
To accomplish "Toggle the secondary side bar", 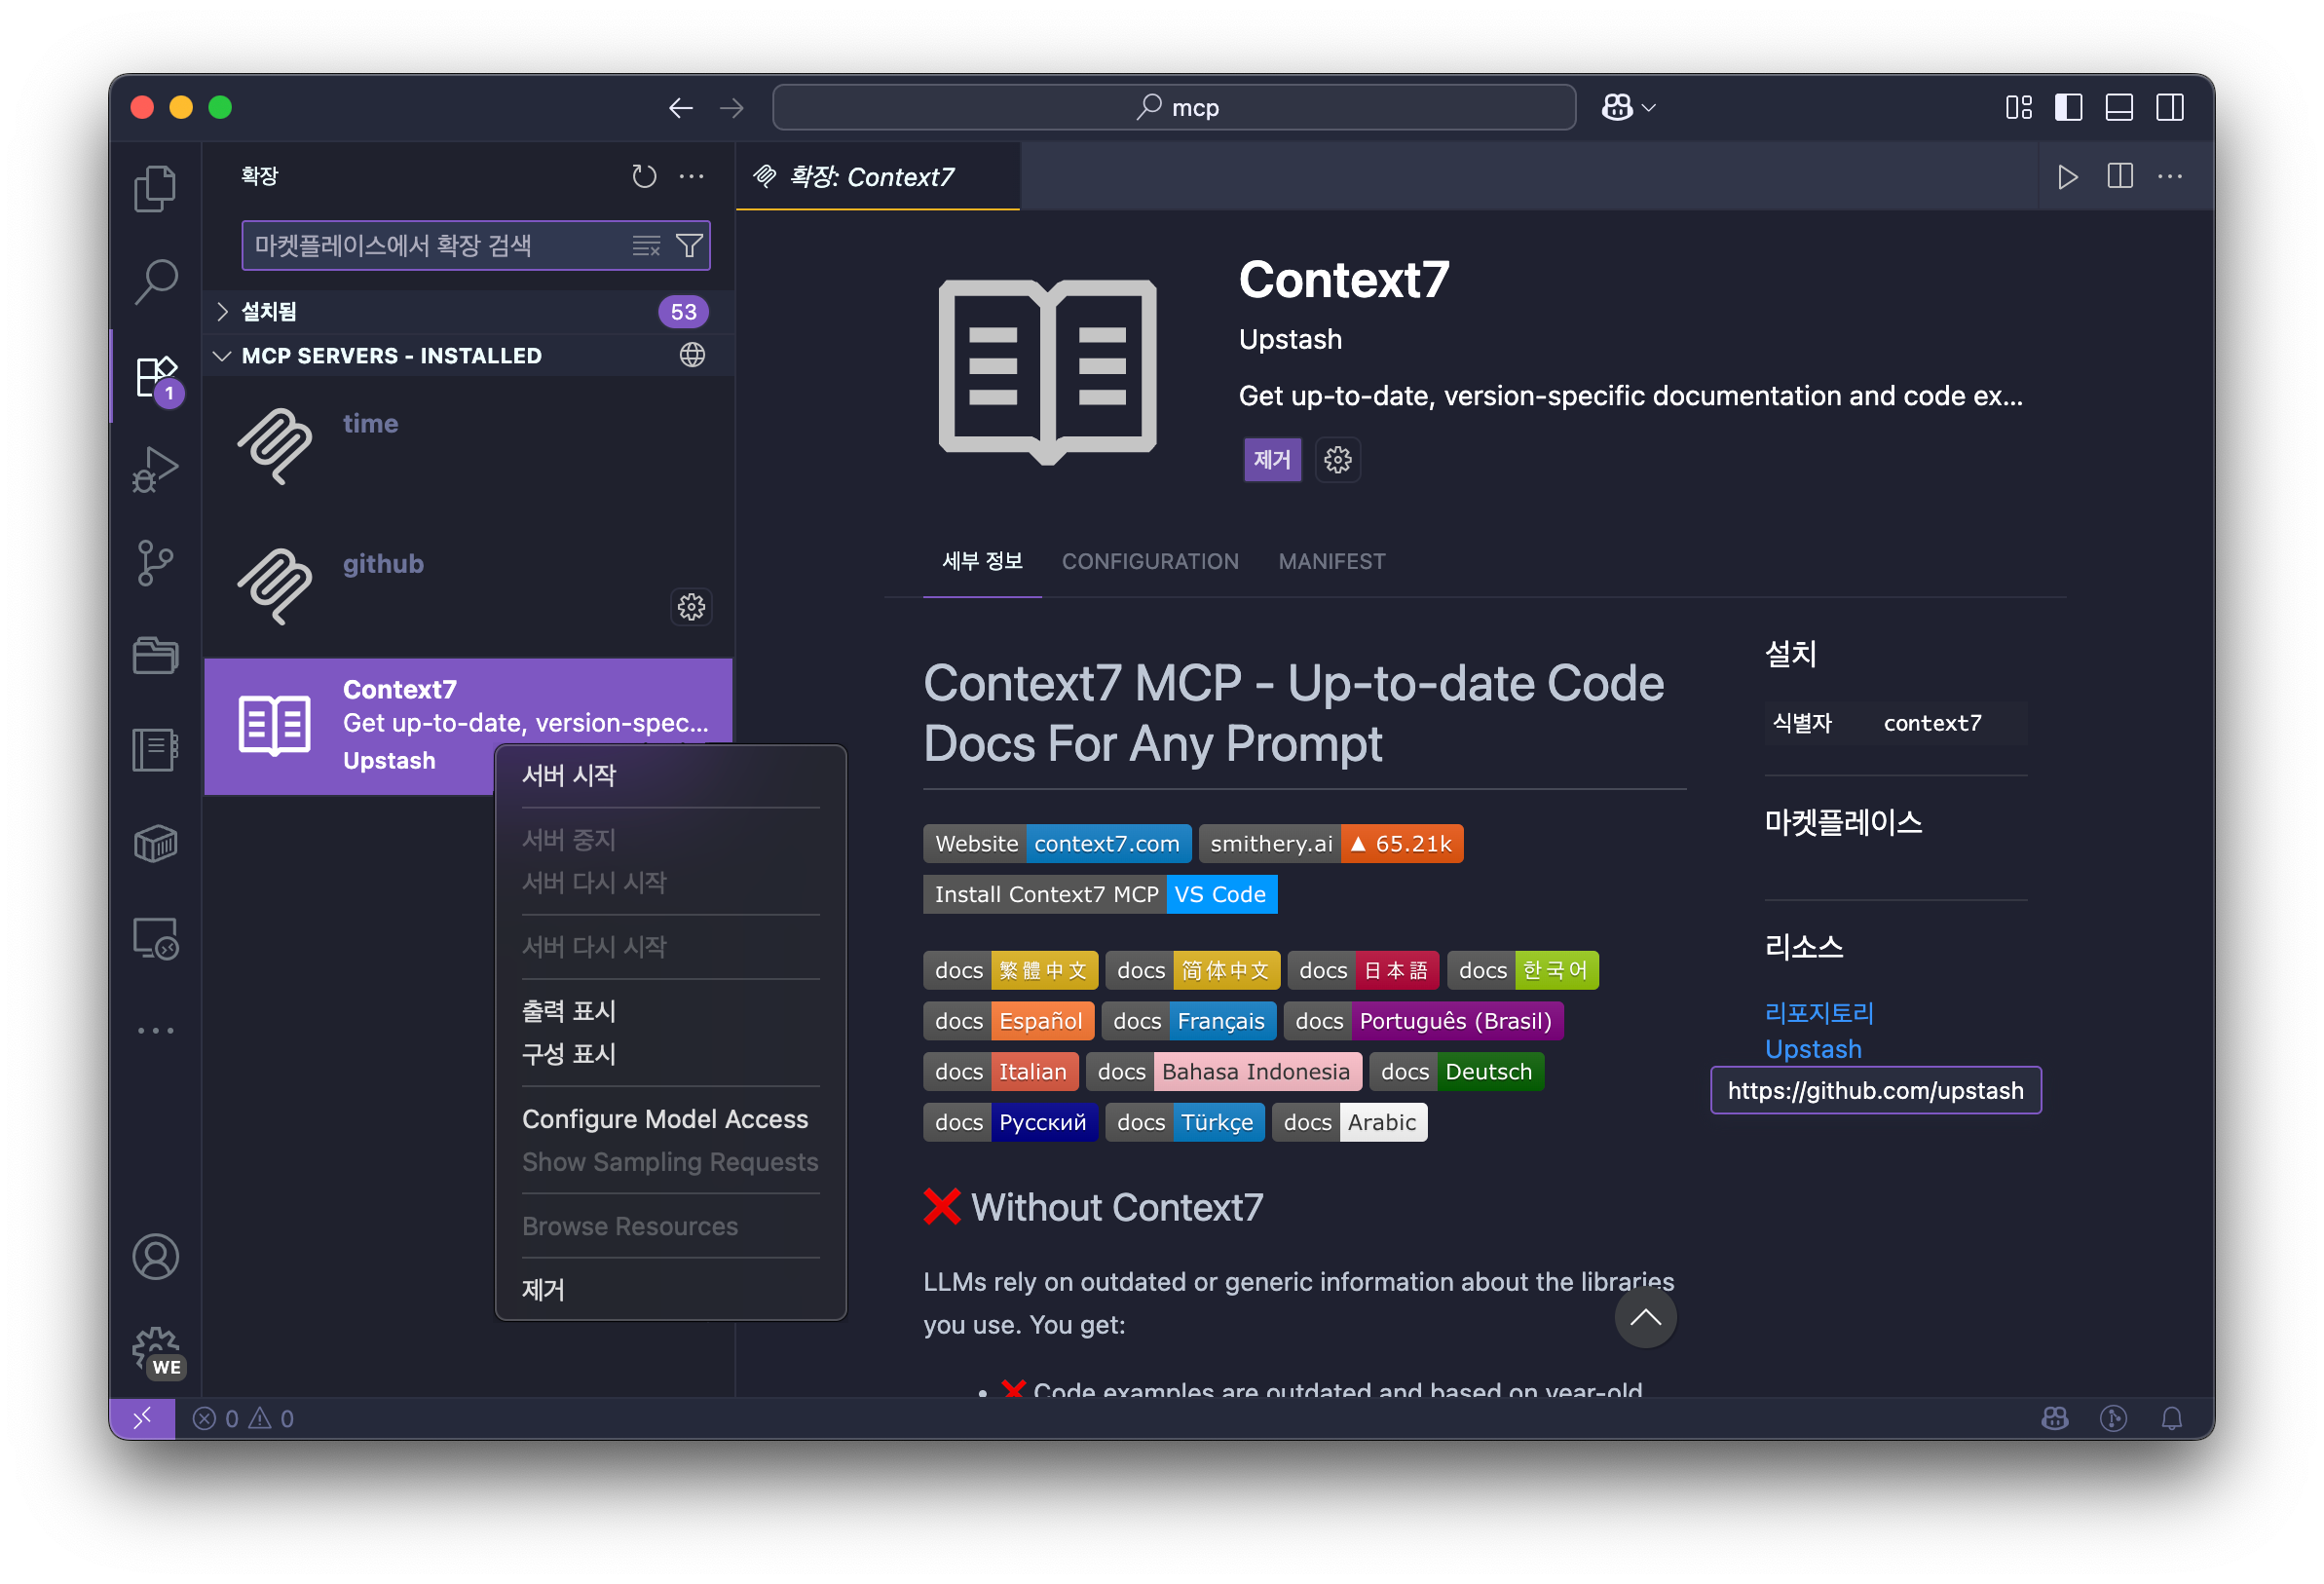I will pyautogui.click(x=2170, y=107).
